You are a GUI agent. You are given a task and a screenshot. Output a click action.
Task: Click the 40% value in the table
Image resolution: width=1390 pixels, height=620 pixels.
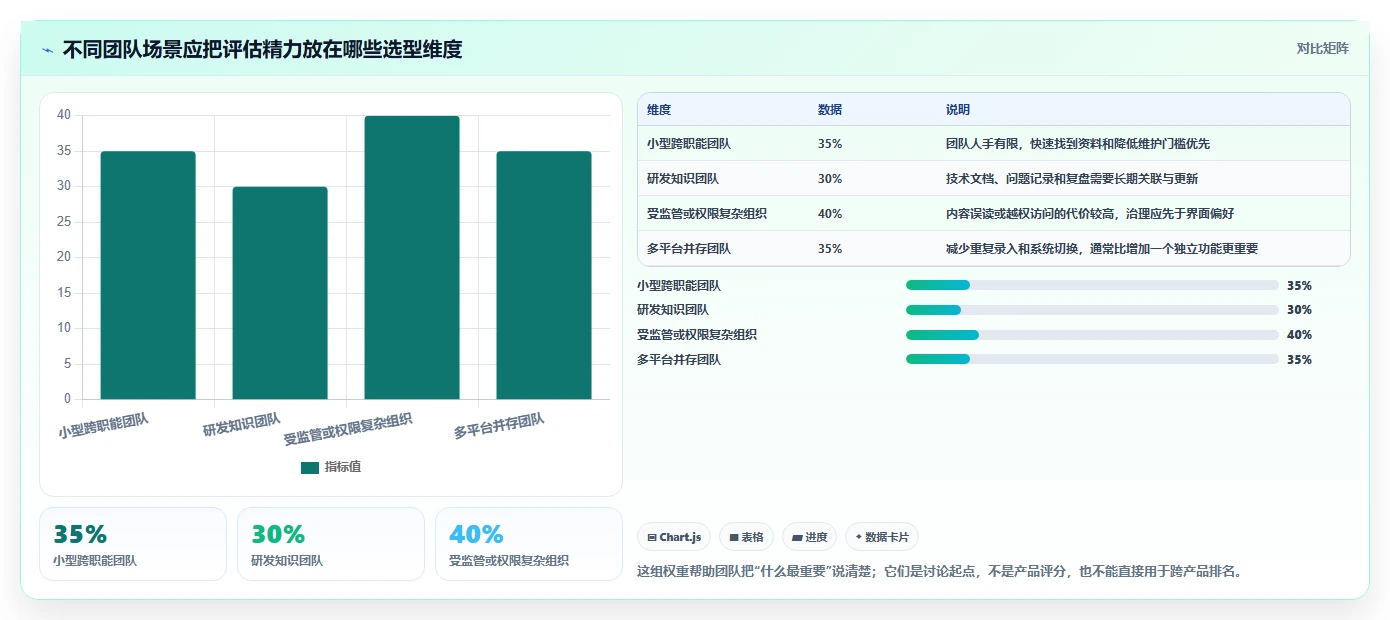tap(830, 214)
